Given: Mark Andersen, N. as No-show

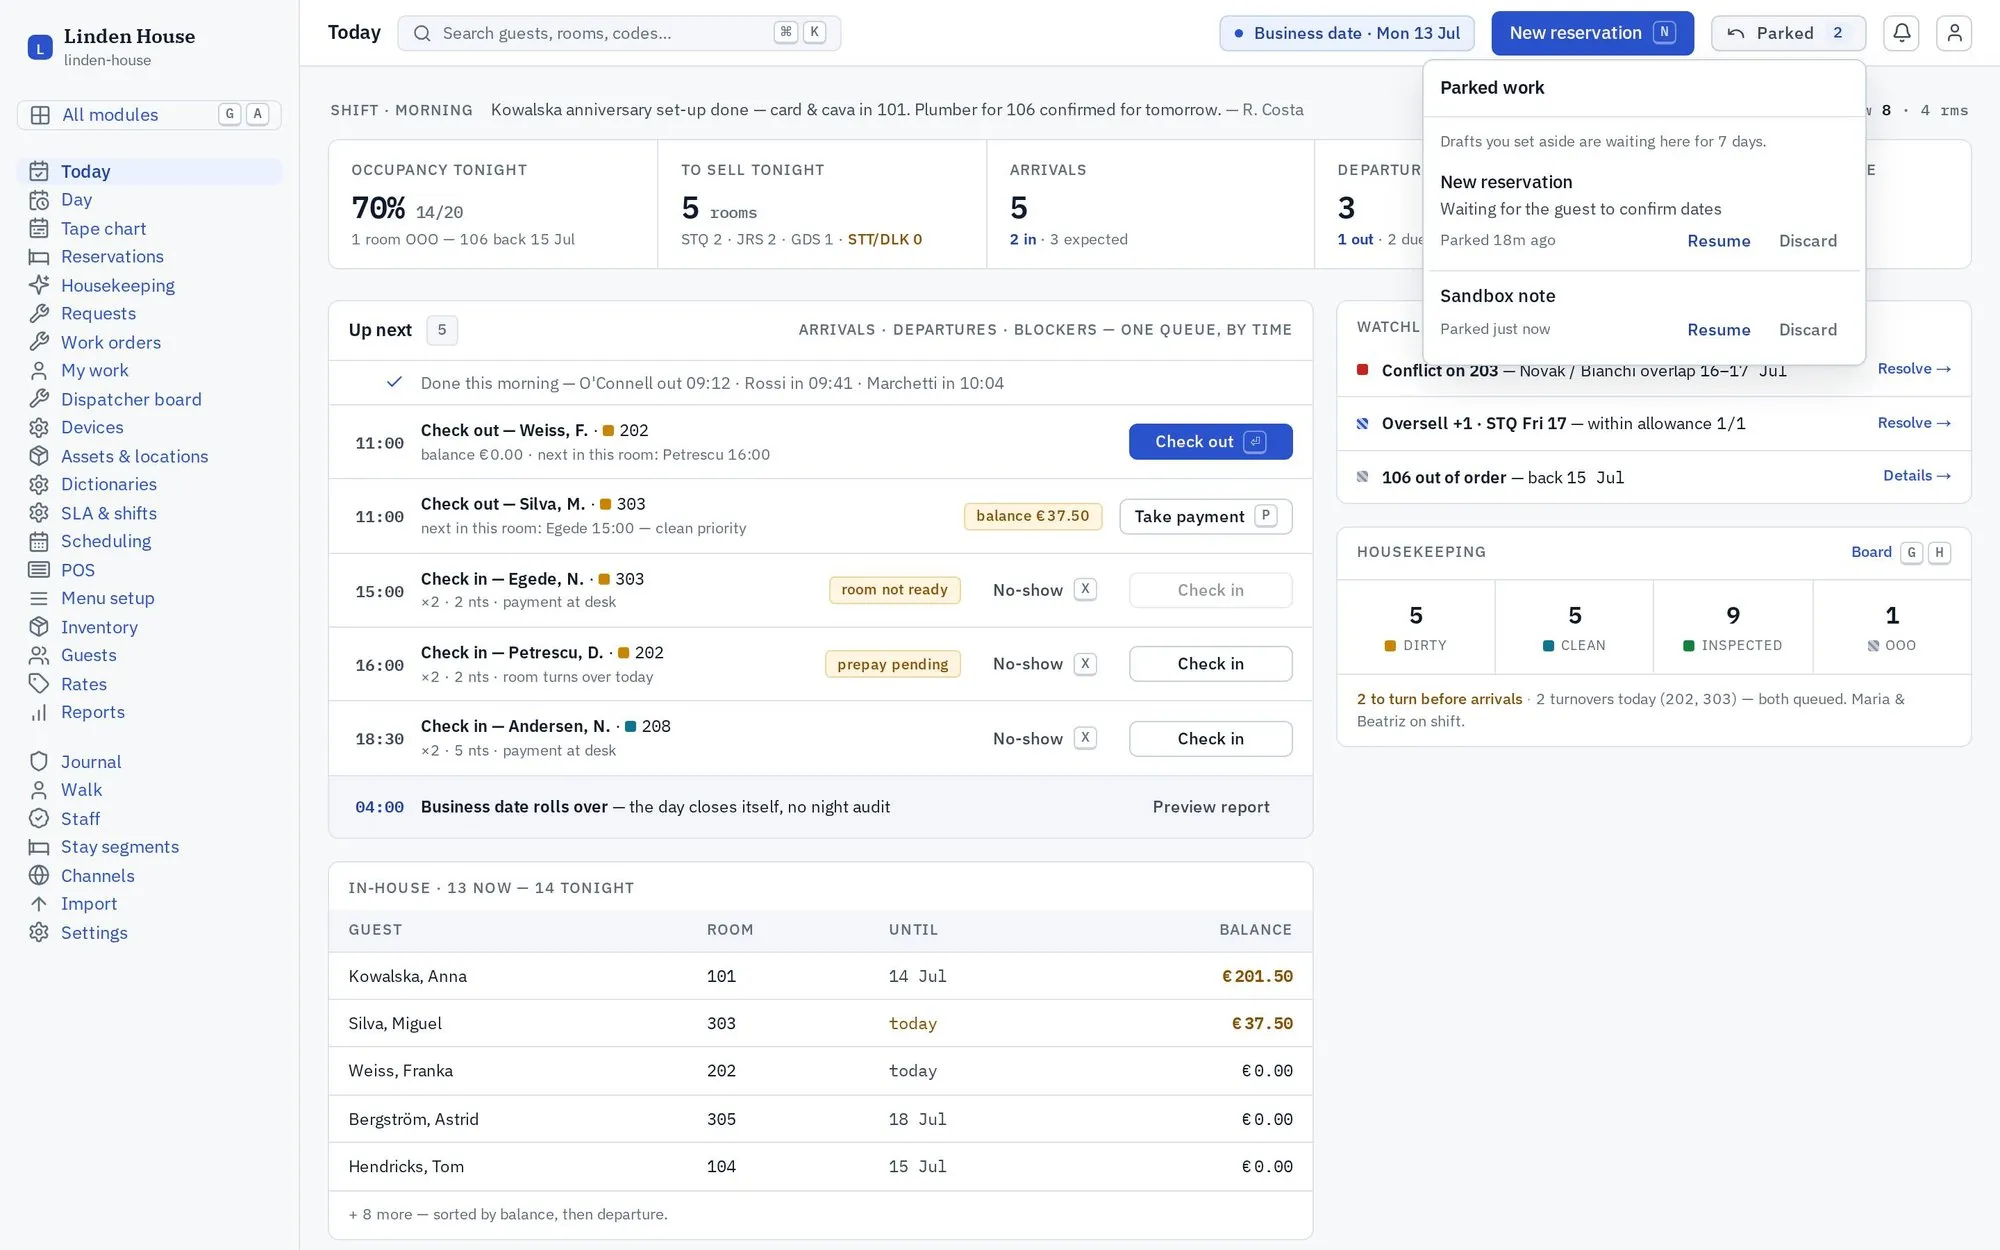Looking at the screenshot, I should (x=1044, y=738).
